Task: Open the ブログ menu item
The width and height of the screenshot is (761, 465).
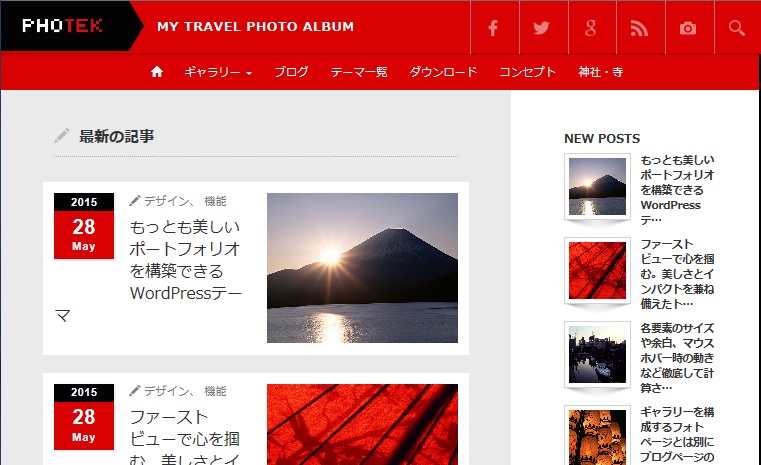Action: click(x=291, y=72)
